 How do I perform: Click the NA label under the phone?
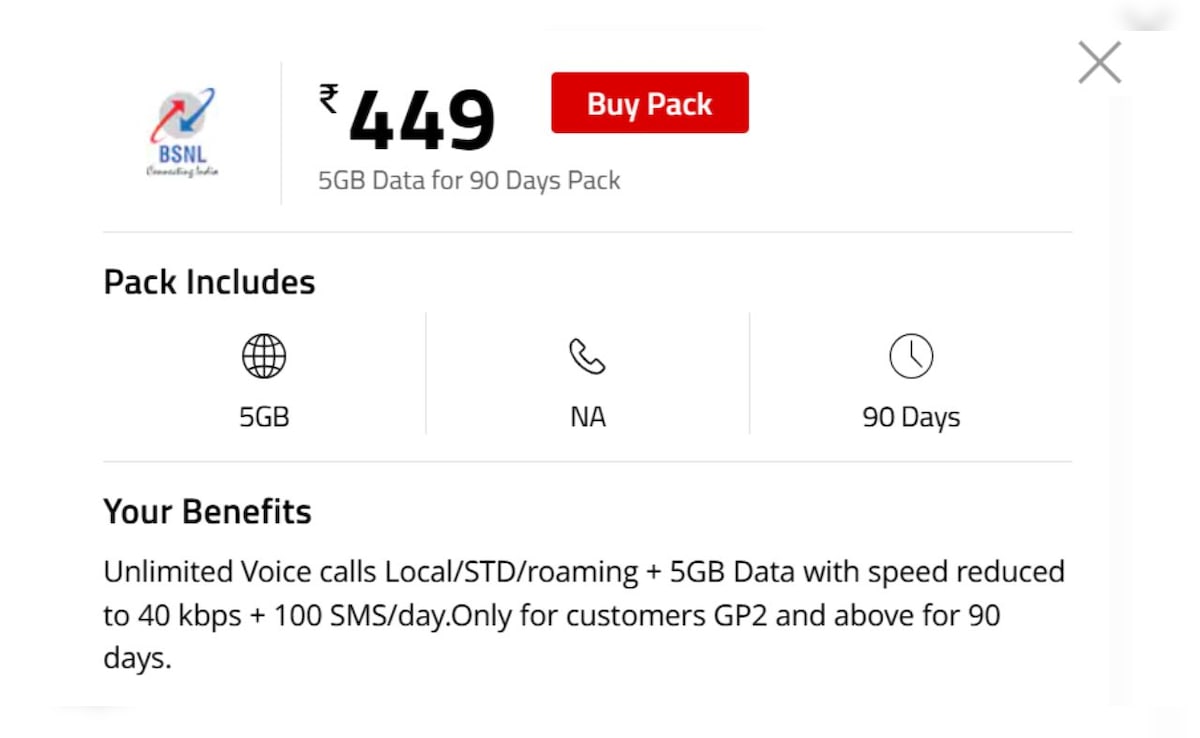pos(587,417)
